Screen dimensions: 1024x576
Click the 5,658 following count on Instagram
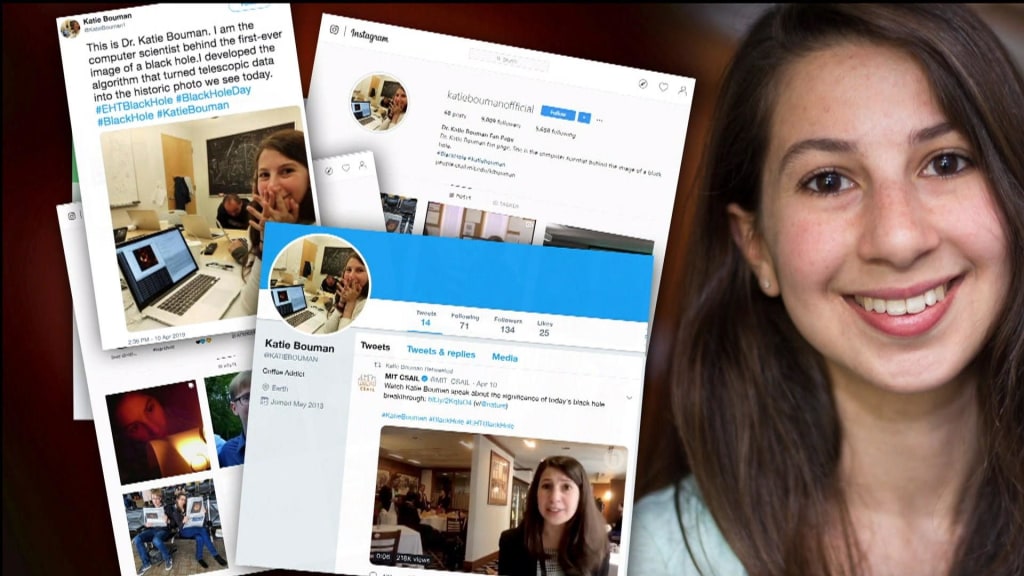[x=556, y=132]
